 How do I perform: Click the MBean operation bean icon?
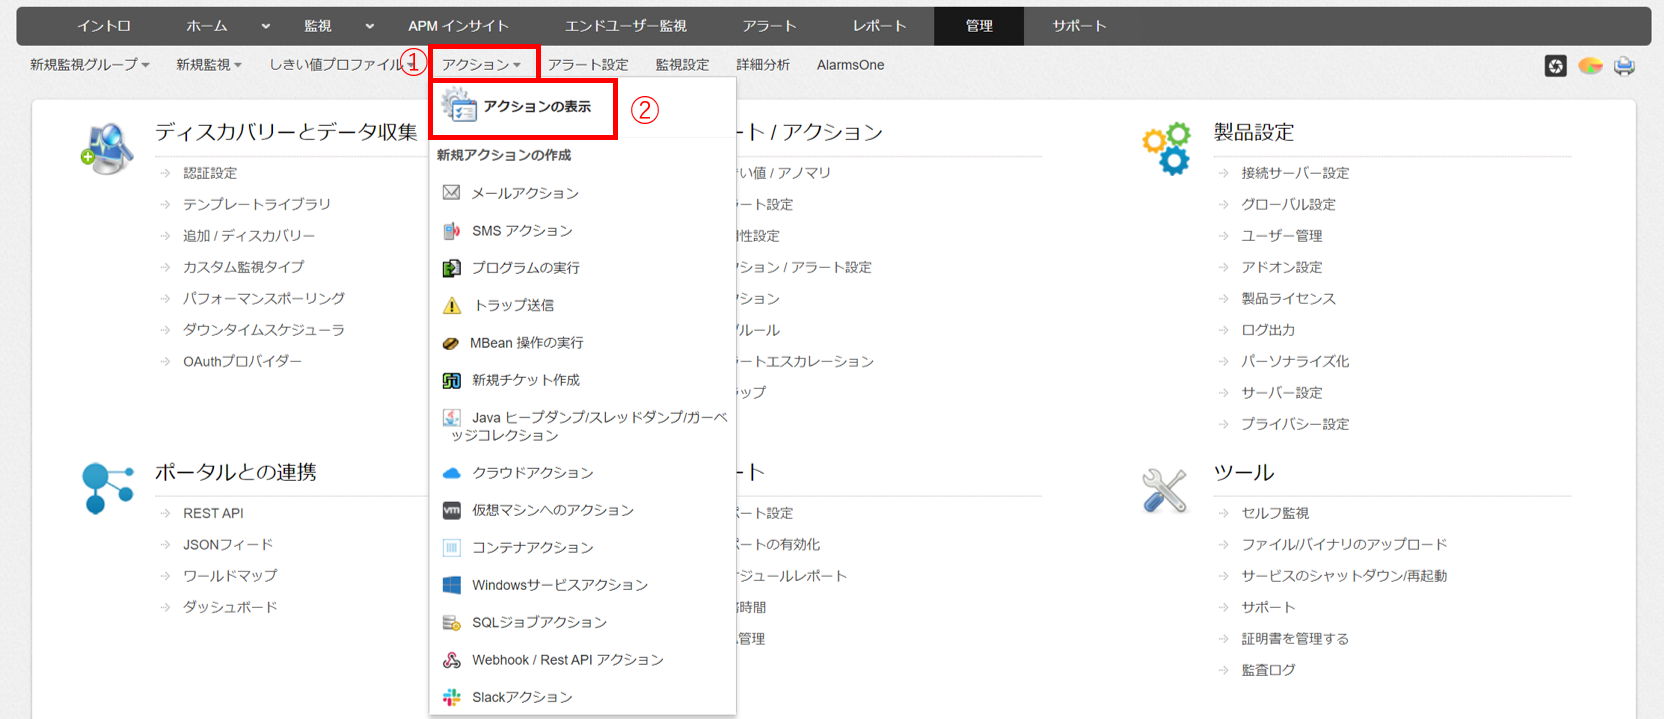tap(451, 343)
